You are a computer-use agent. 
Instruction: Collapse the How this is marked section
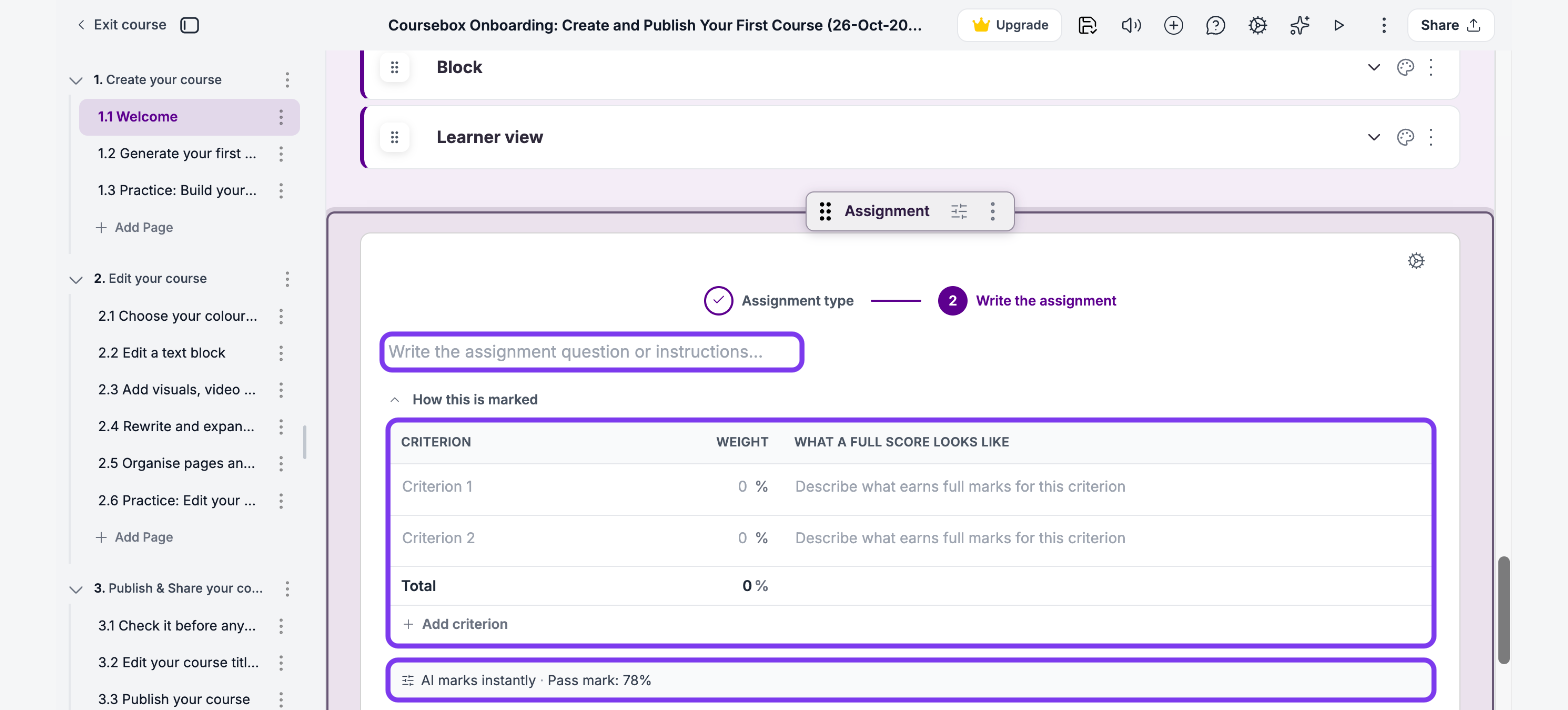[395, 399]
